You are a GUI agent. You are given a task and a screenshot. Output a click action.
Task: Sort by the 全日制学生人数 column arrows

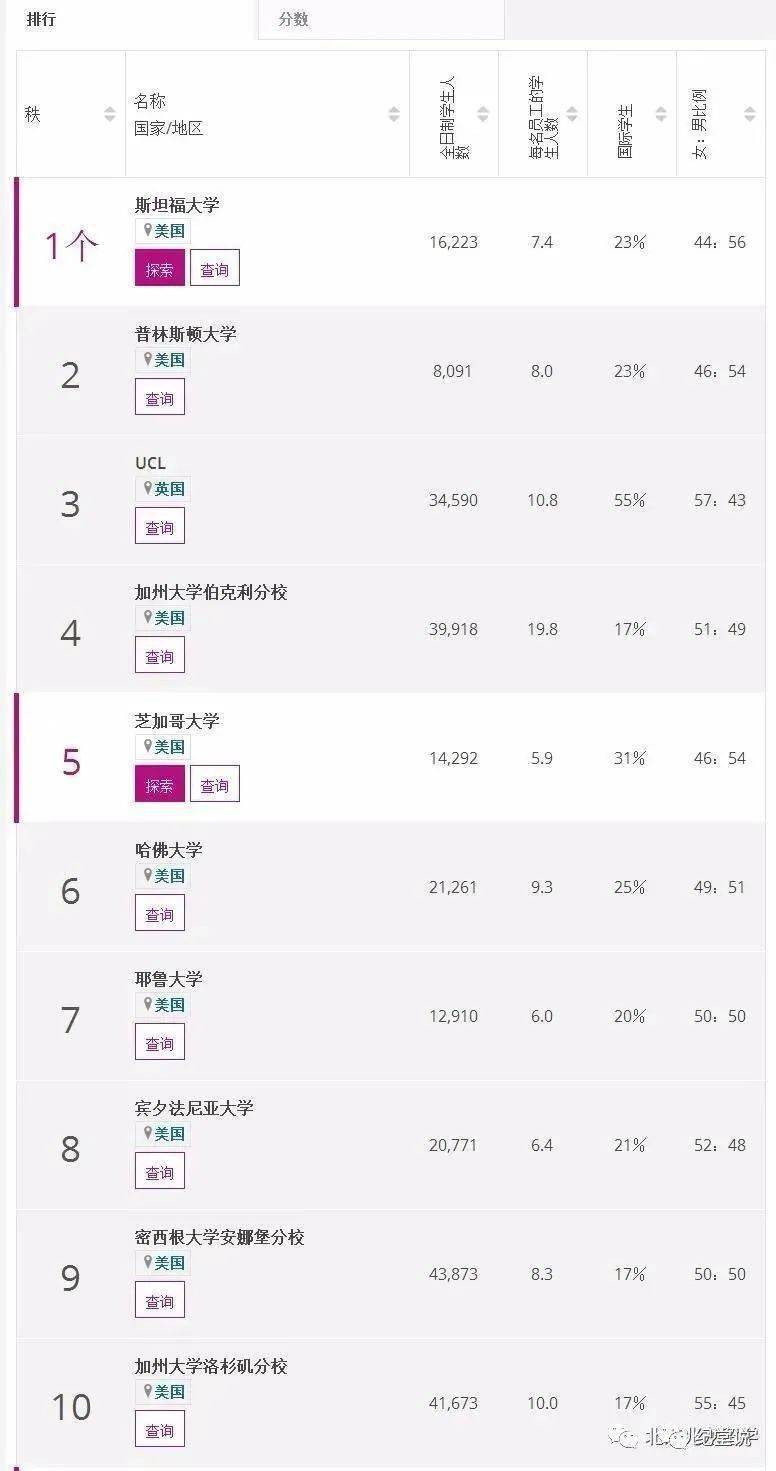(483, 115)
